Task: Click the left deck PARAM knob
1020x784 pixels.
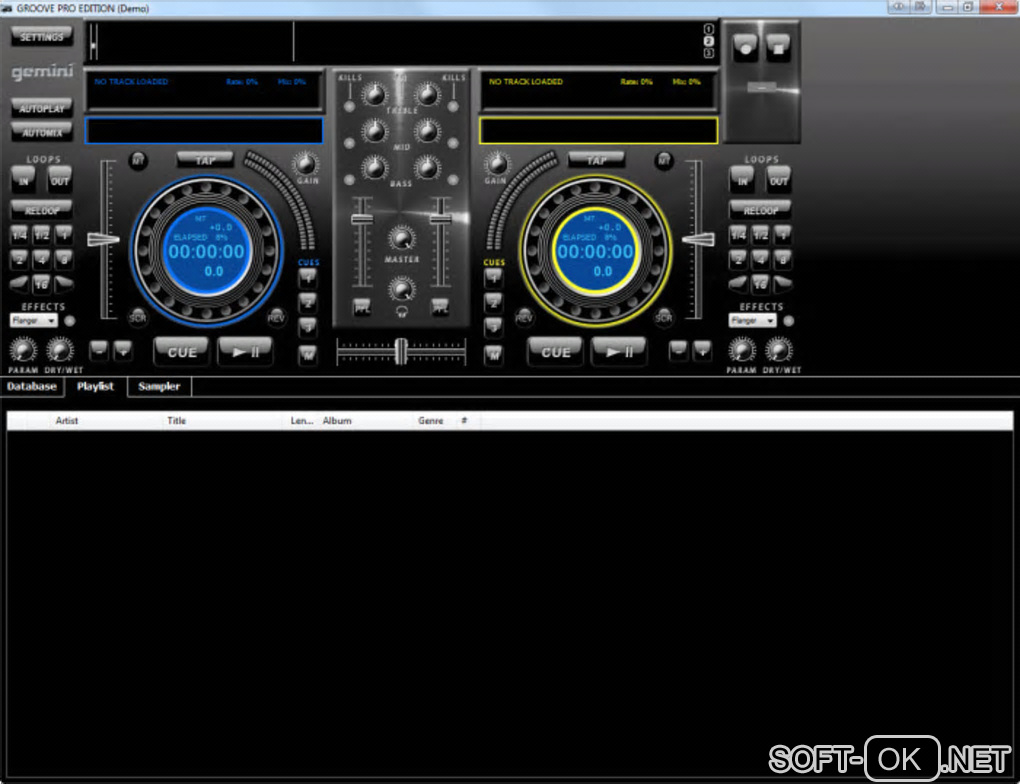Action: click(x=23, y=350)
